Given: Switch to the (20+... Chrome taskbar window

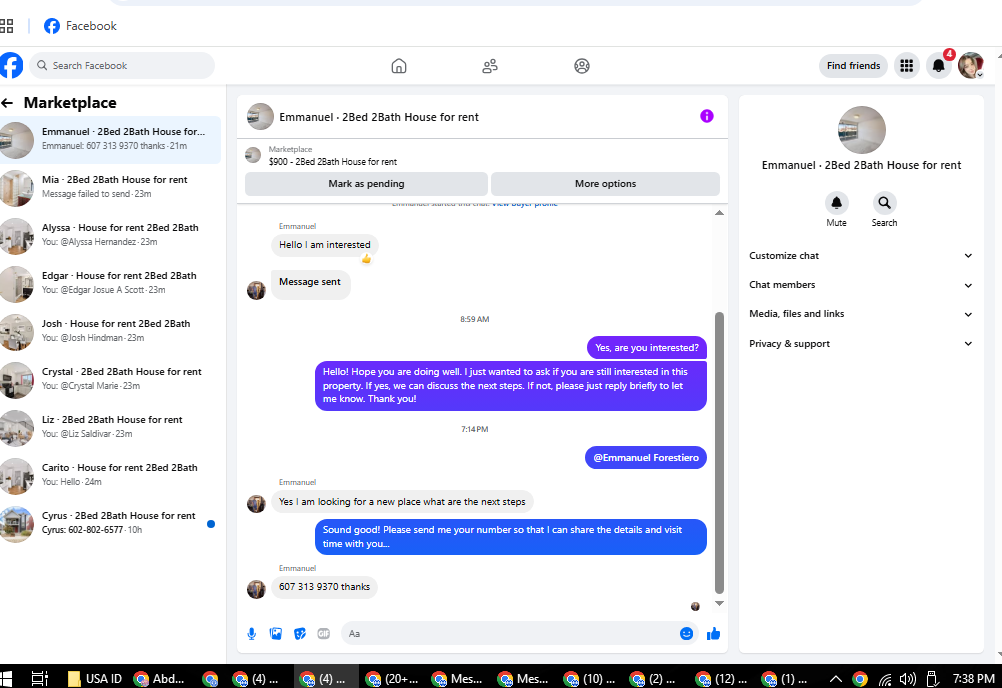Looking at the screenshot, I should pos(391,678).
